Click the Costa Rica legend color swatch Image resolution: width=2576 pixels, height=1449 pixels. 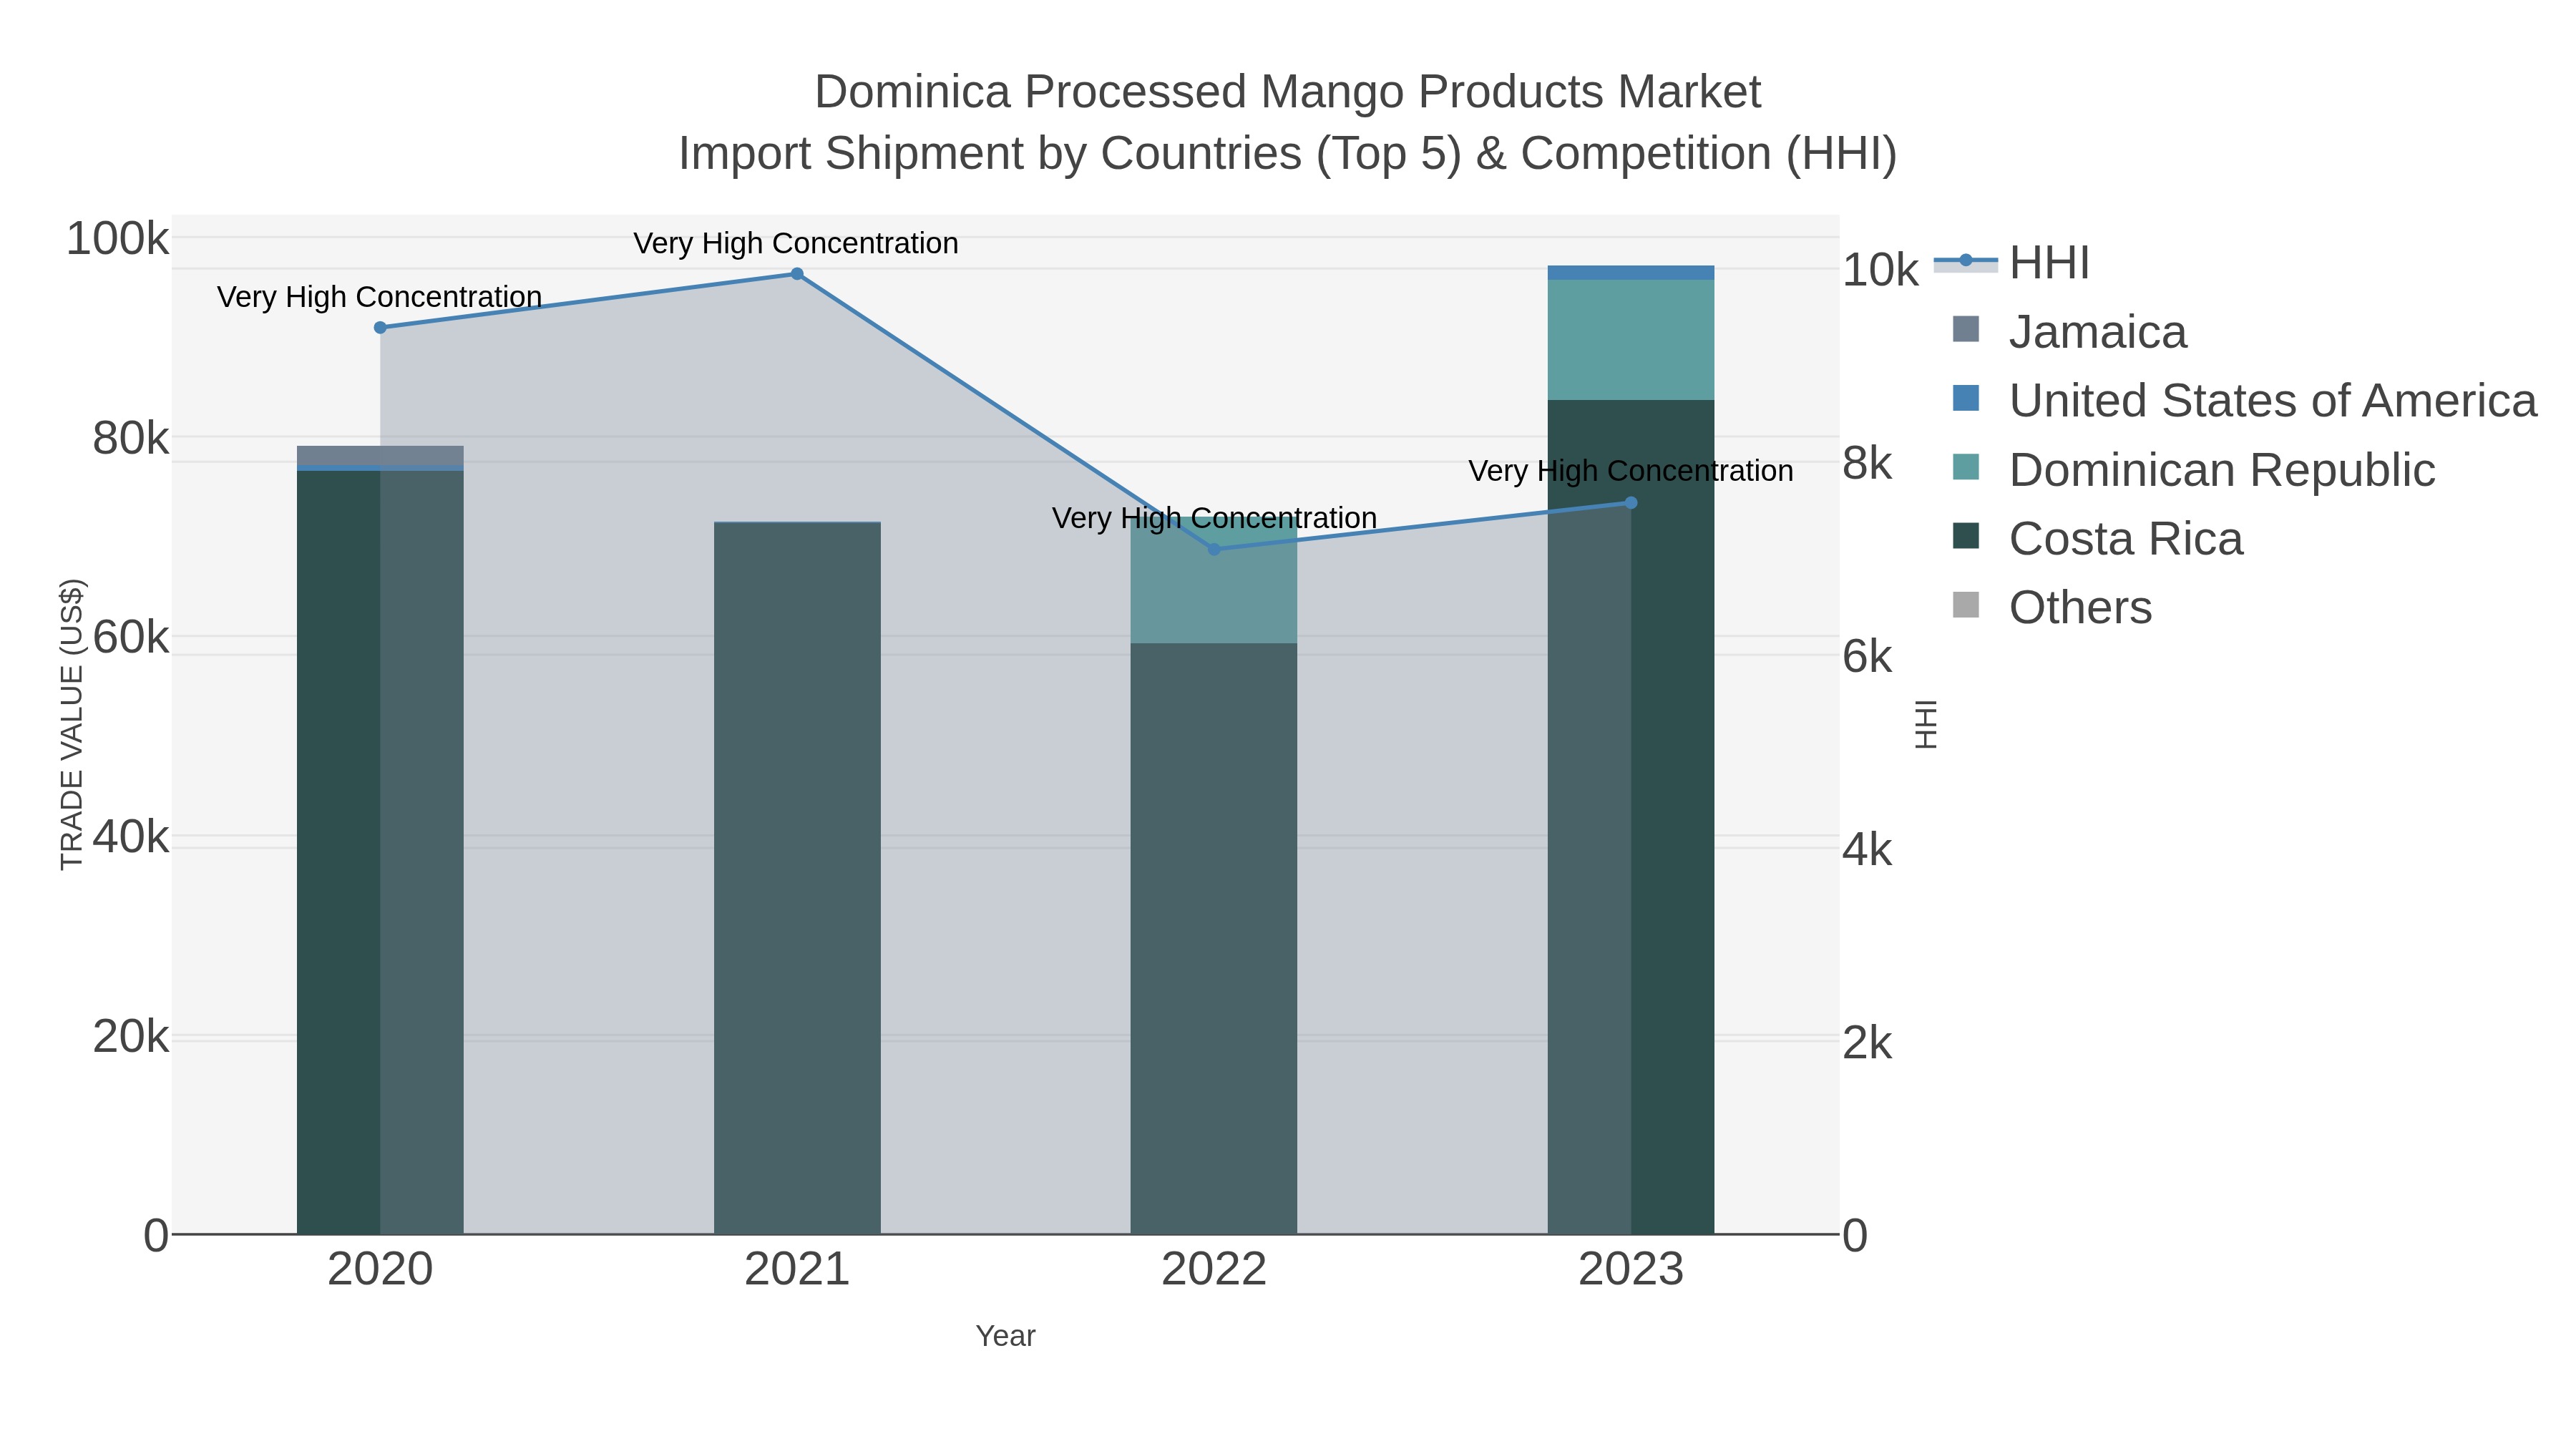click(1966, 536)
